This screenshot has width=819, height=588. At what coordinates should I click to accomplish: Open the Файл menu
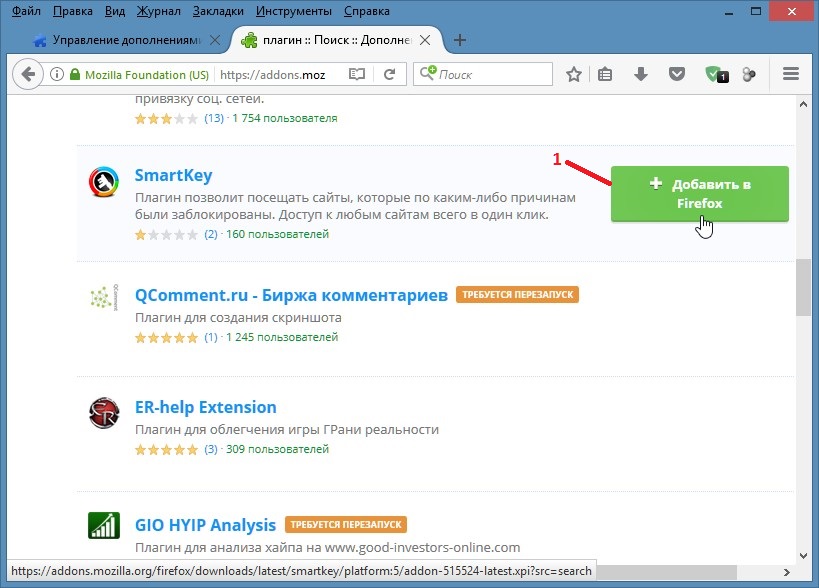pos(26,11)
